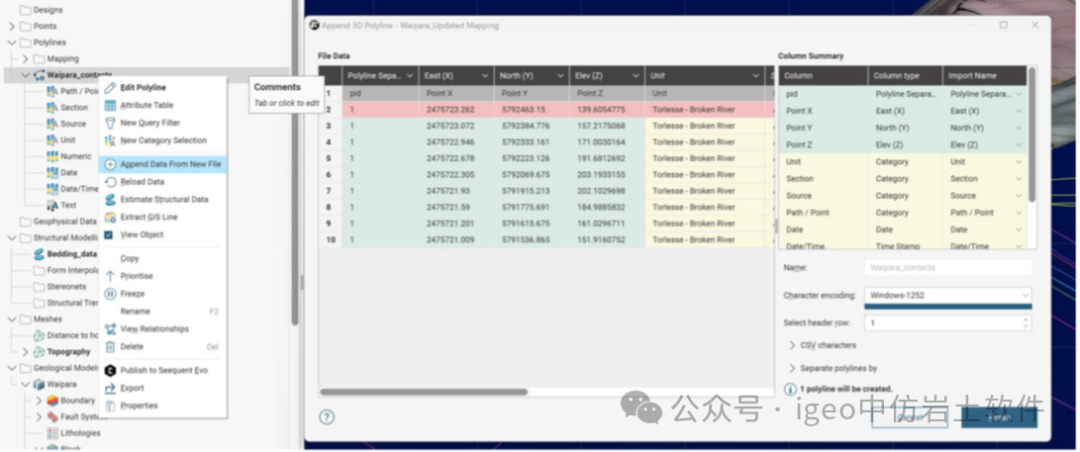The image size is (1080, 452).
Task: Click the Finish button
Action: pyautogui.click(x=1000, y=418)
